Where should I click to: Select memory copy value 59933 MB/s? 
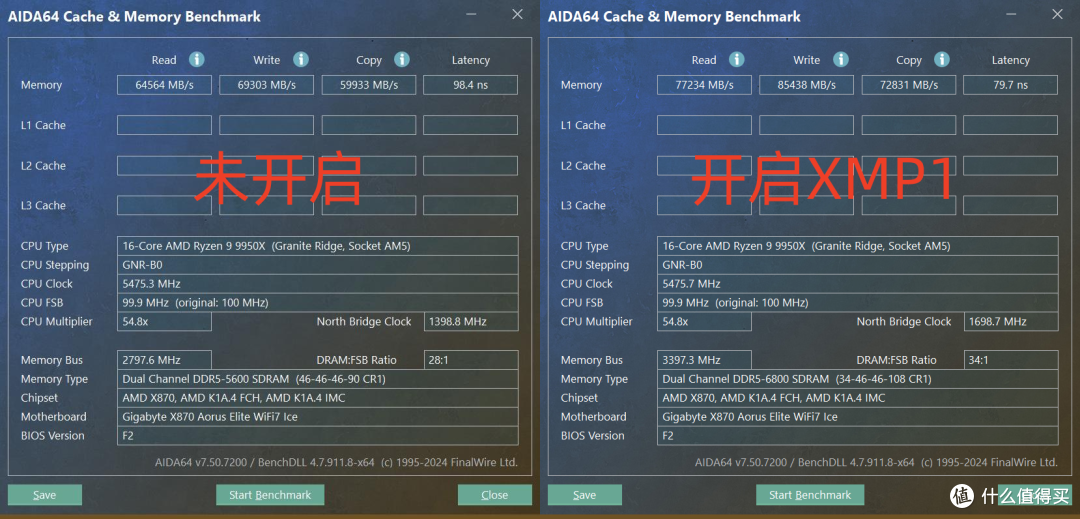point(368,85)
